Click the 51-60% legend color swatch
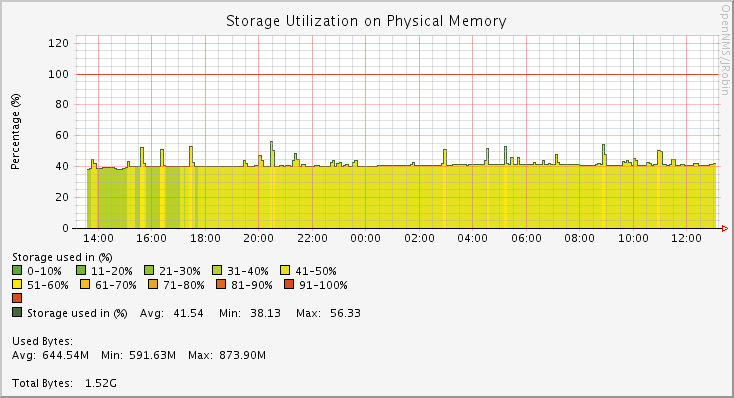This screenshot has width=734, height=398. [17, 284]
